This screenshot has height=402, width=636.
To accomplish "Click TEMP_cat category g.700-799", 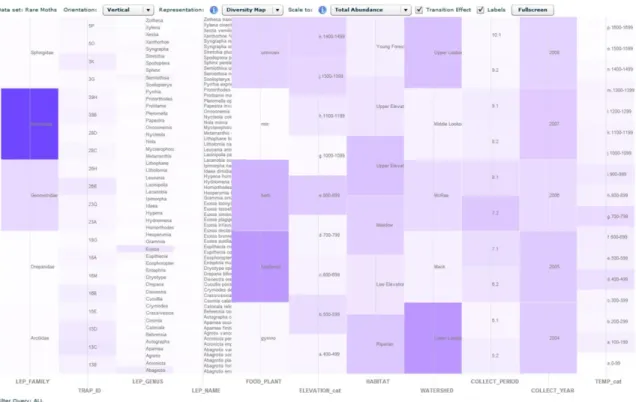I will click(606, 216).
